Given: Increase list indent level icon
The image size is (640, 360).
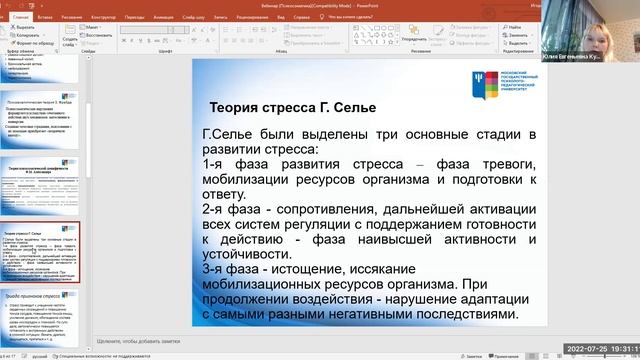Looking at the screenshot, I should tap(264, 29).
